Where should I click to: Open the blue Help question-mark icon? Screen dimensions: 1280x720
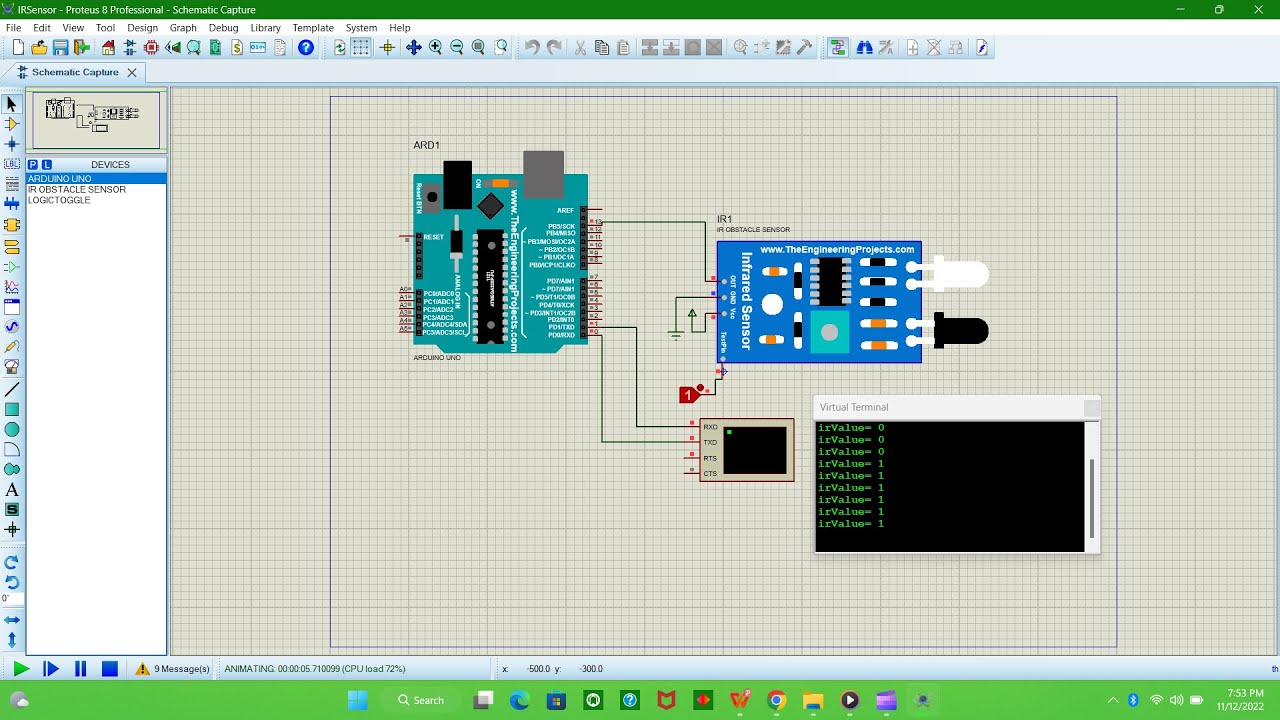click(306, 47)
